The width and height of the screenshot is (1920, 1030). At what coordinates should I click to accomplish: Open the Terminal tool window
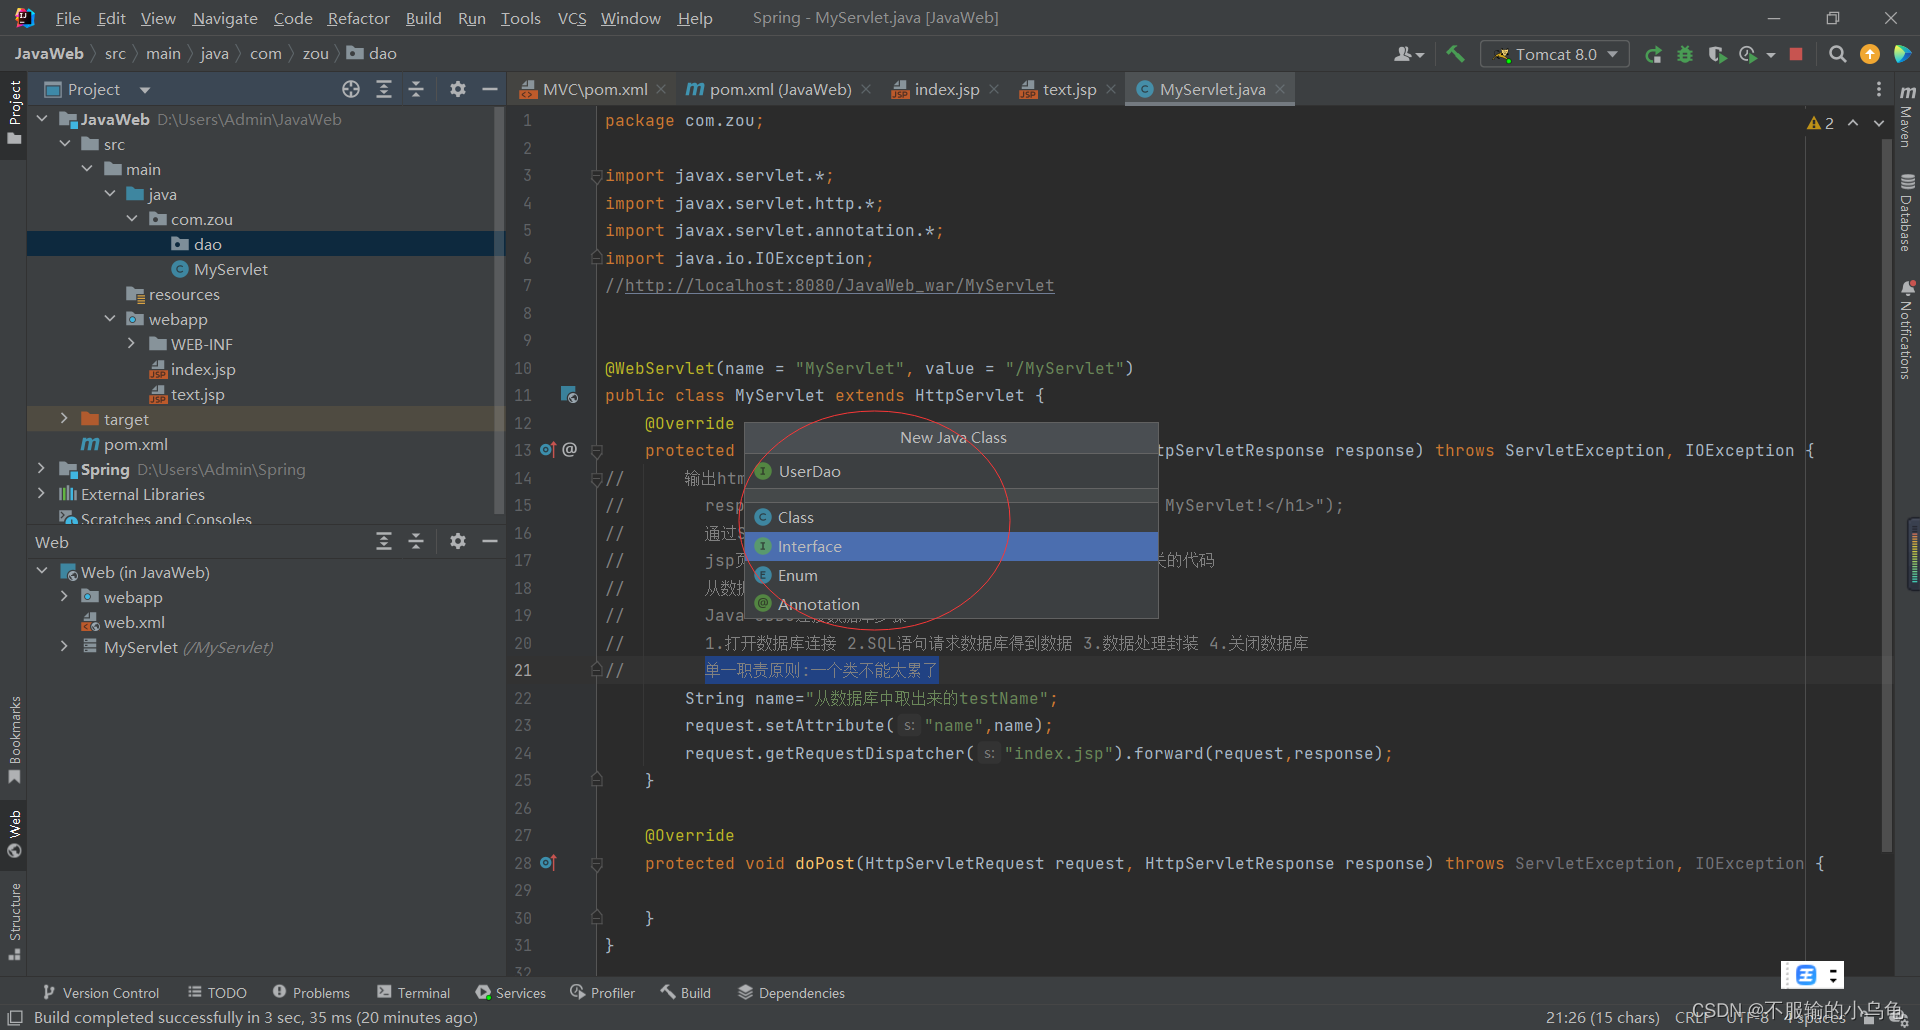point(413,993)
